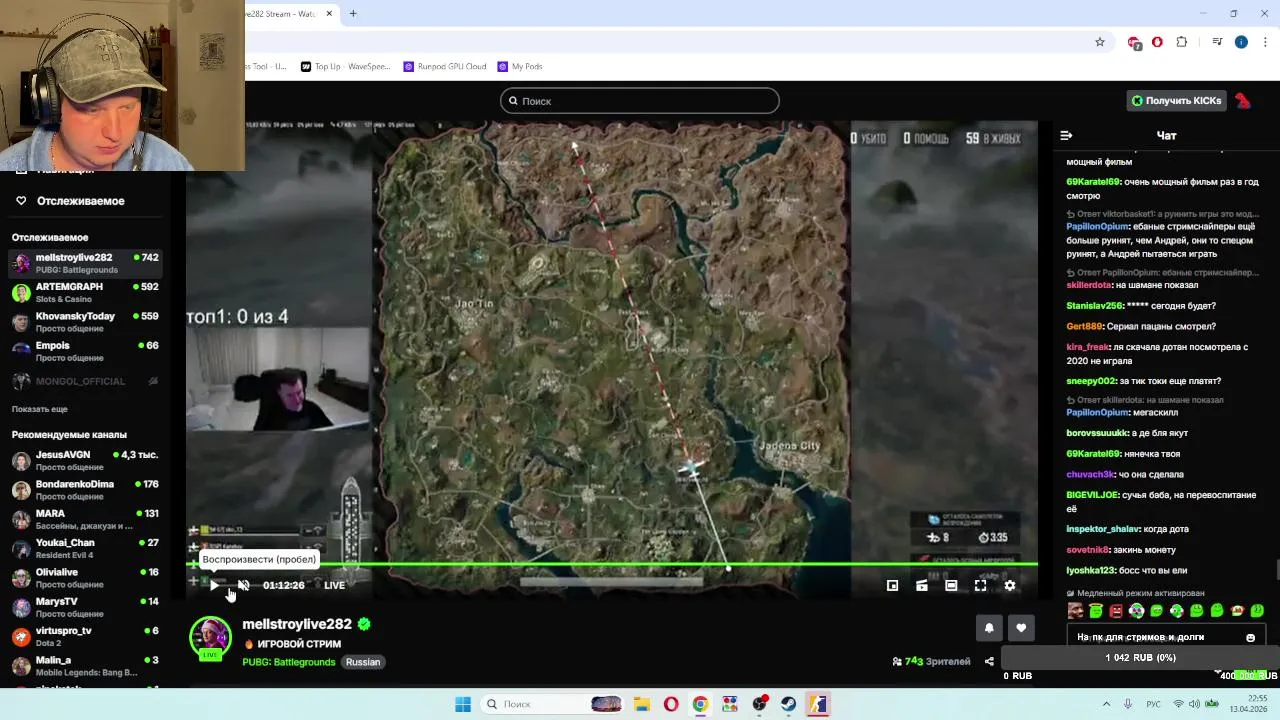
Task: Click username BIGEVILJOE in chat
Action: [1097, 494]
